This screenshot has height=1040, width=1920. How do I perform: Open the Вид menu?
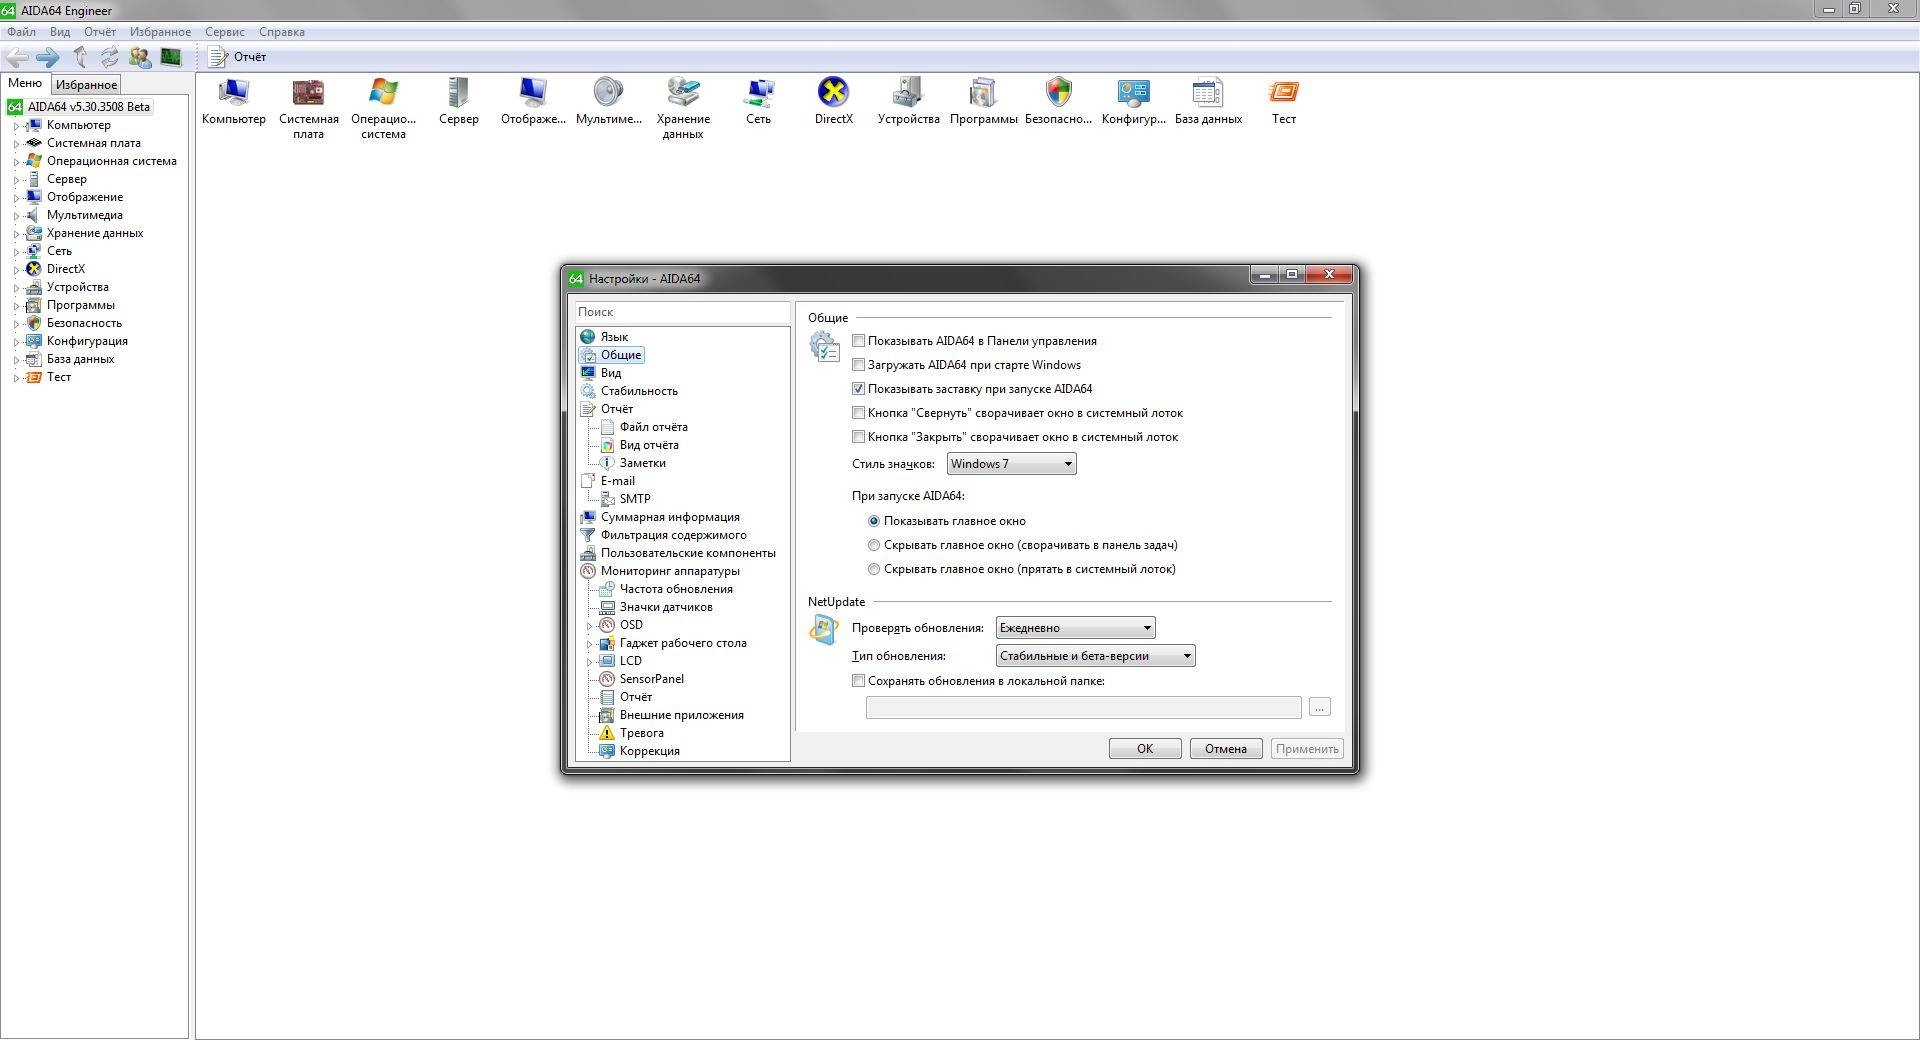click(60, 32)
